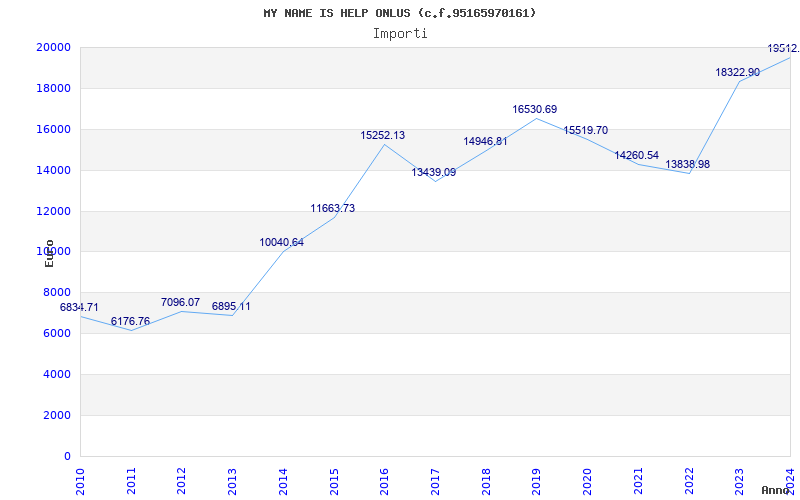This screenshot has height=500, width=800.
Task: Click x-axis year label 2019
Action: [x=536, y=482]
